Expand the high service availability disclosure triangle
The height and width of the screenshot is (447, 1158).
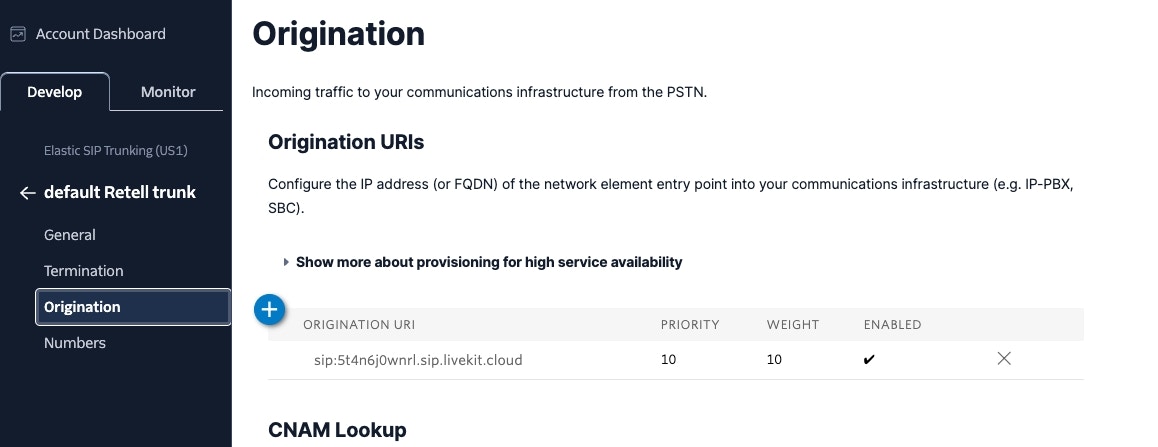pyautogui.click(x=286, y=262)
